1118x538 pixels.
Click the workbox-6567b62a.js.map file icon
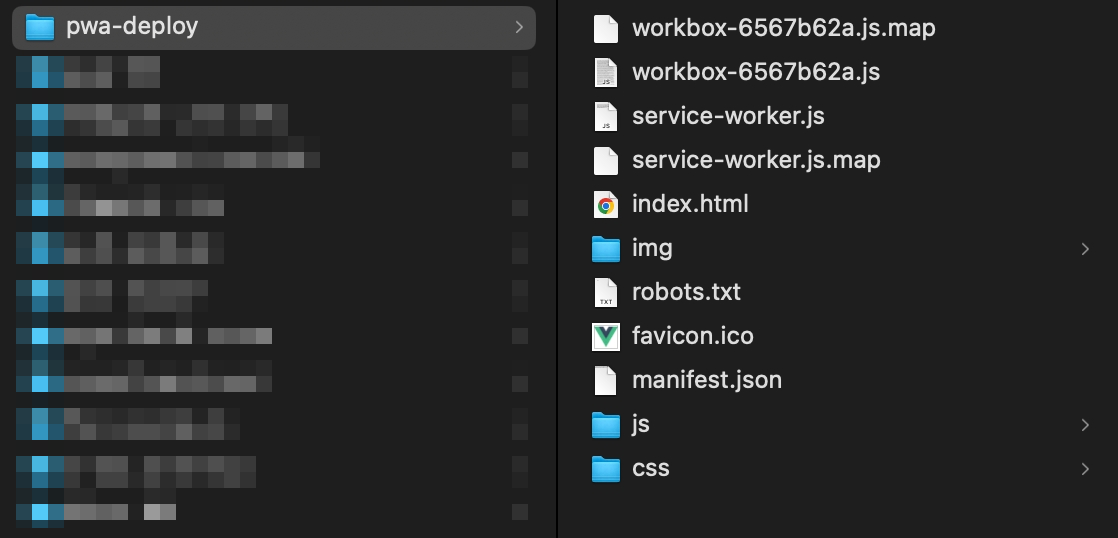(x=606, y=29)
